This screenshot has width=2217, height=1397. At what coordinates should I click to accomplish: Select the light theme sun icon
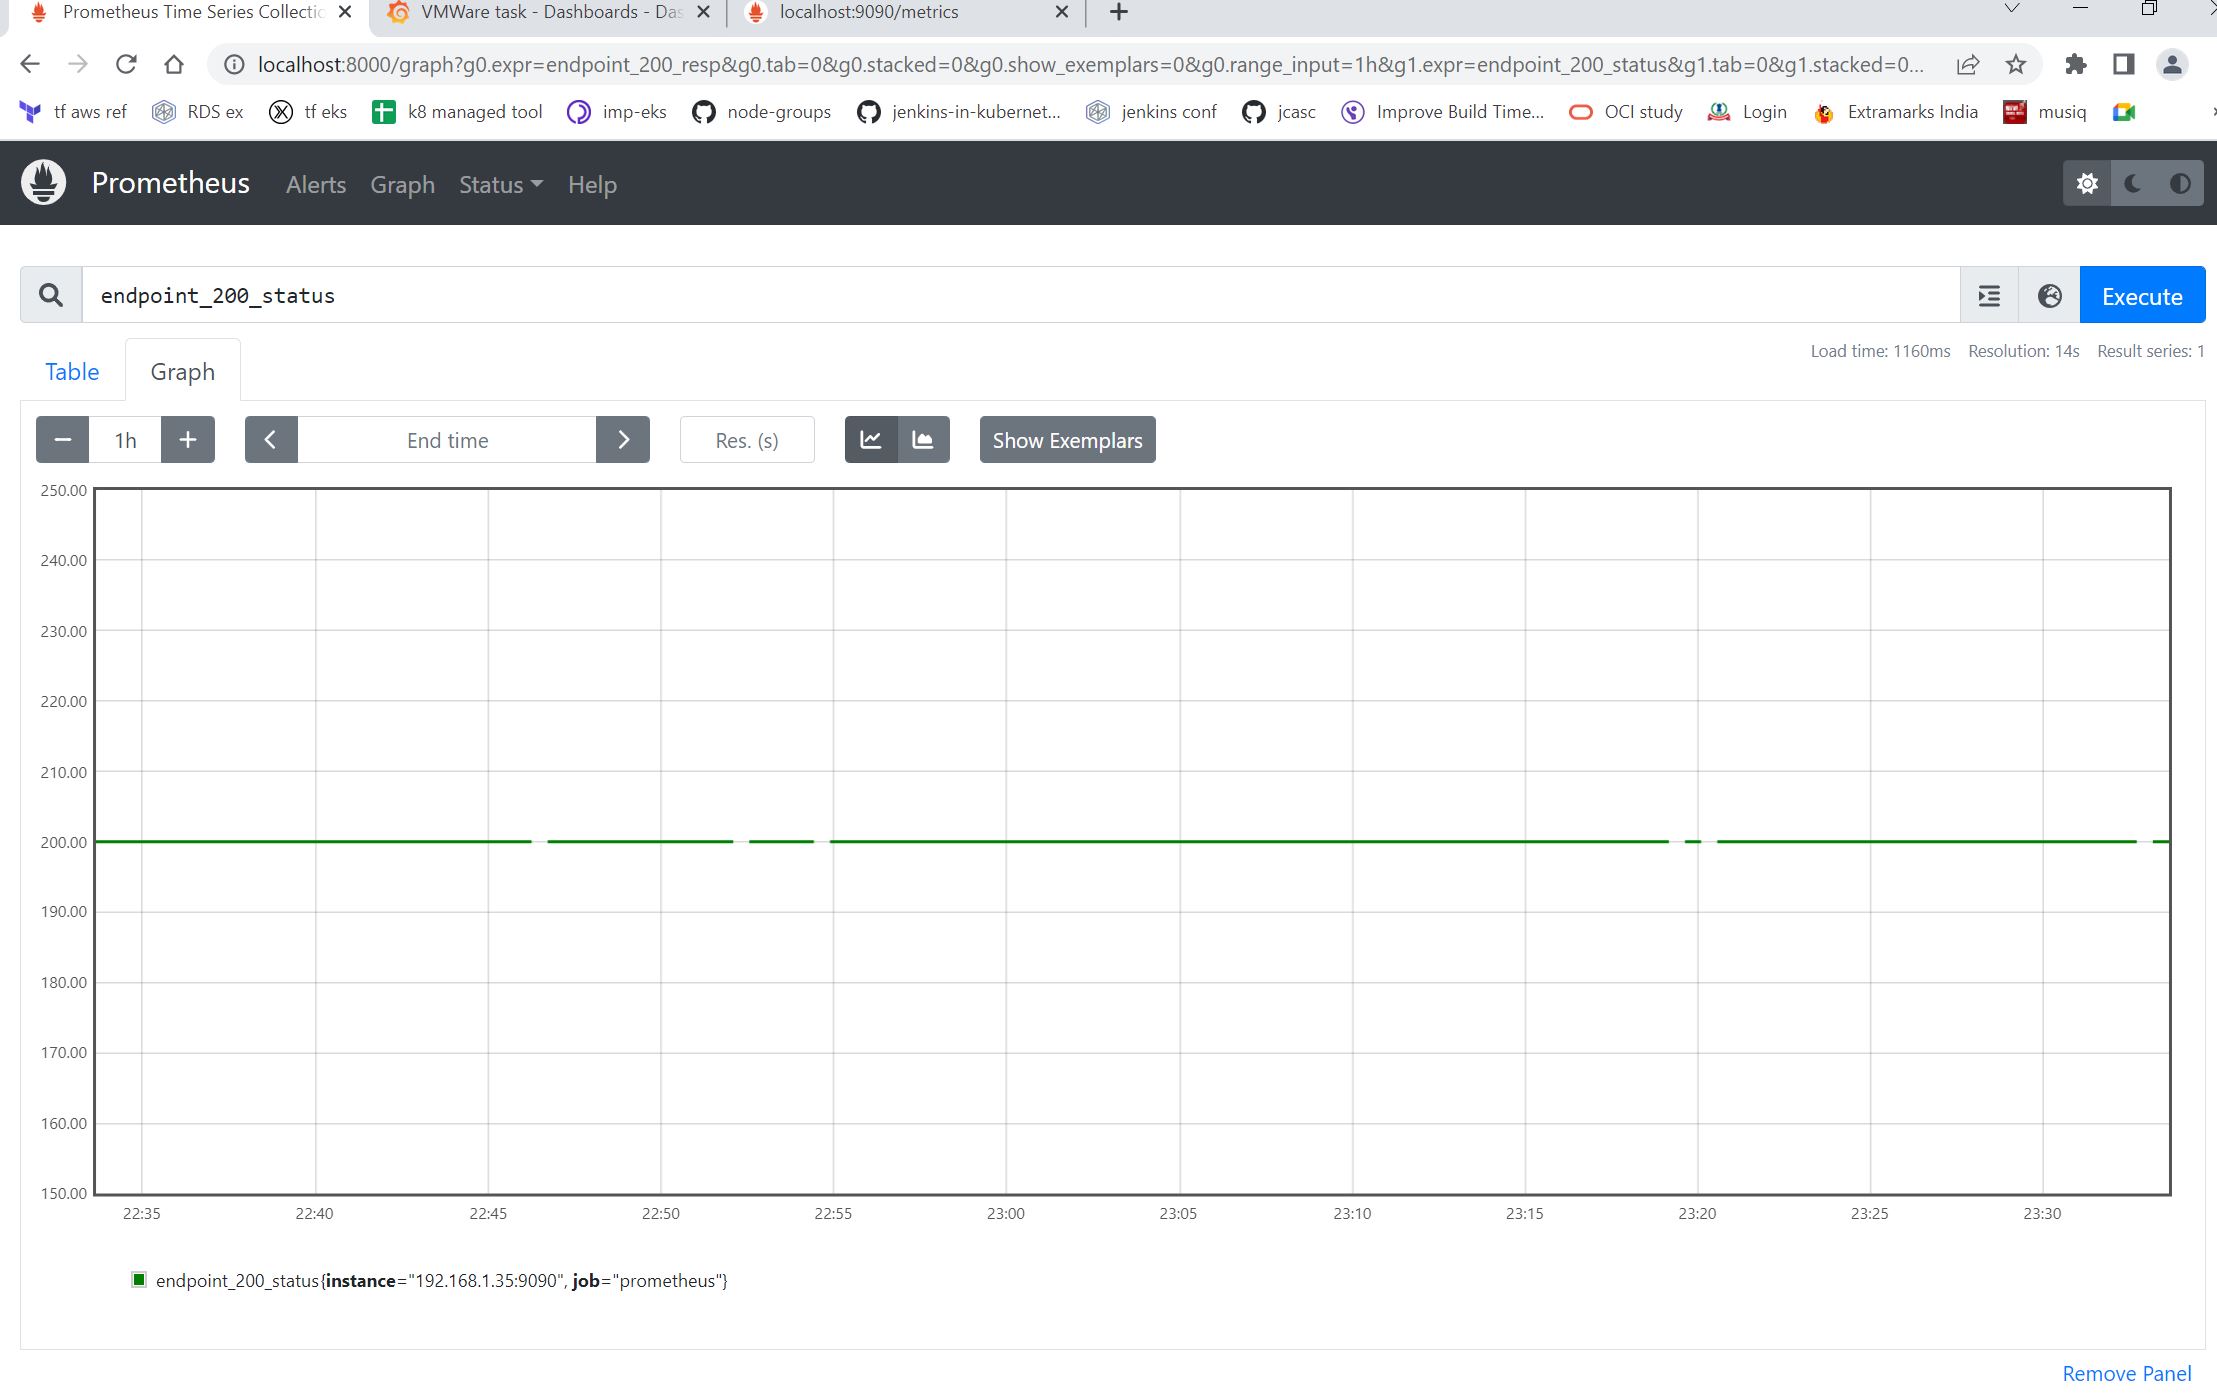(2087, 184)
